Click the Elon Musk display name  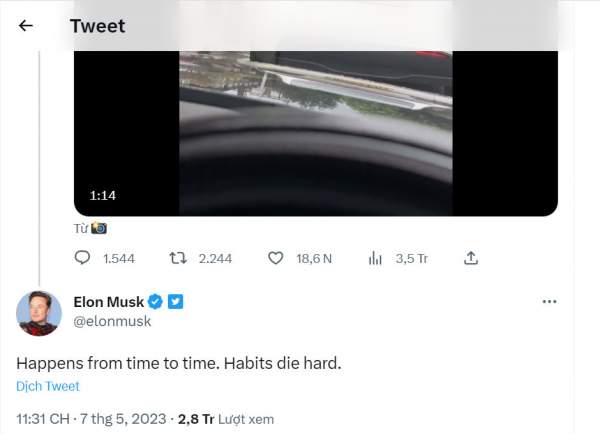108,302
